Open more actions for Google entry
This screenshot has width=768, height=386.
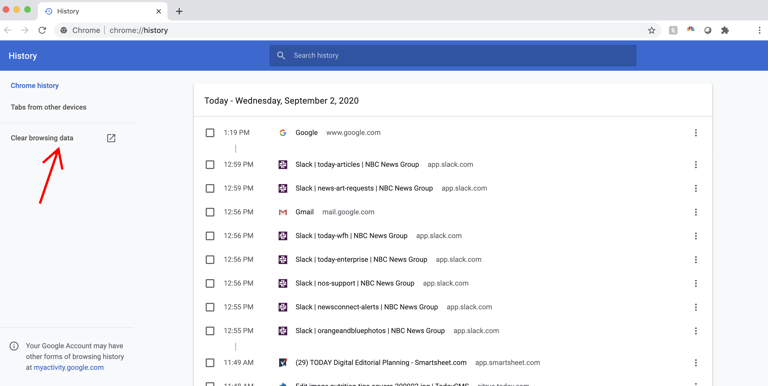click(x=696, y=133)
